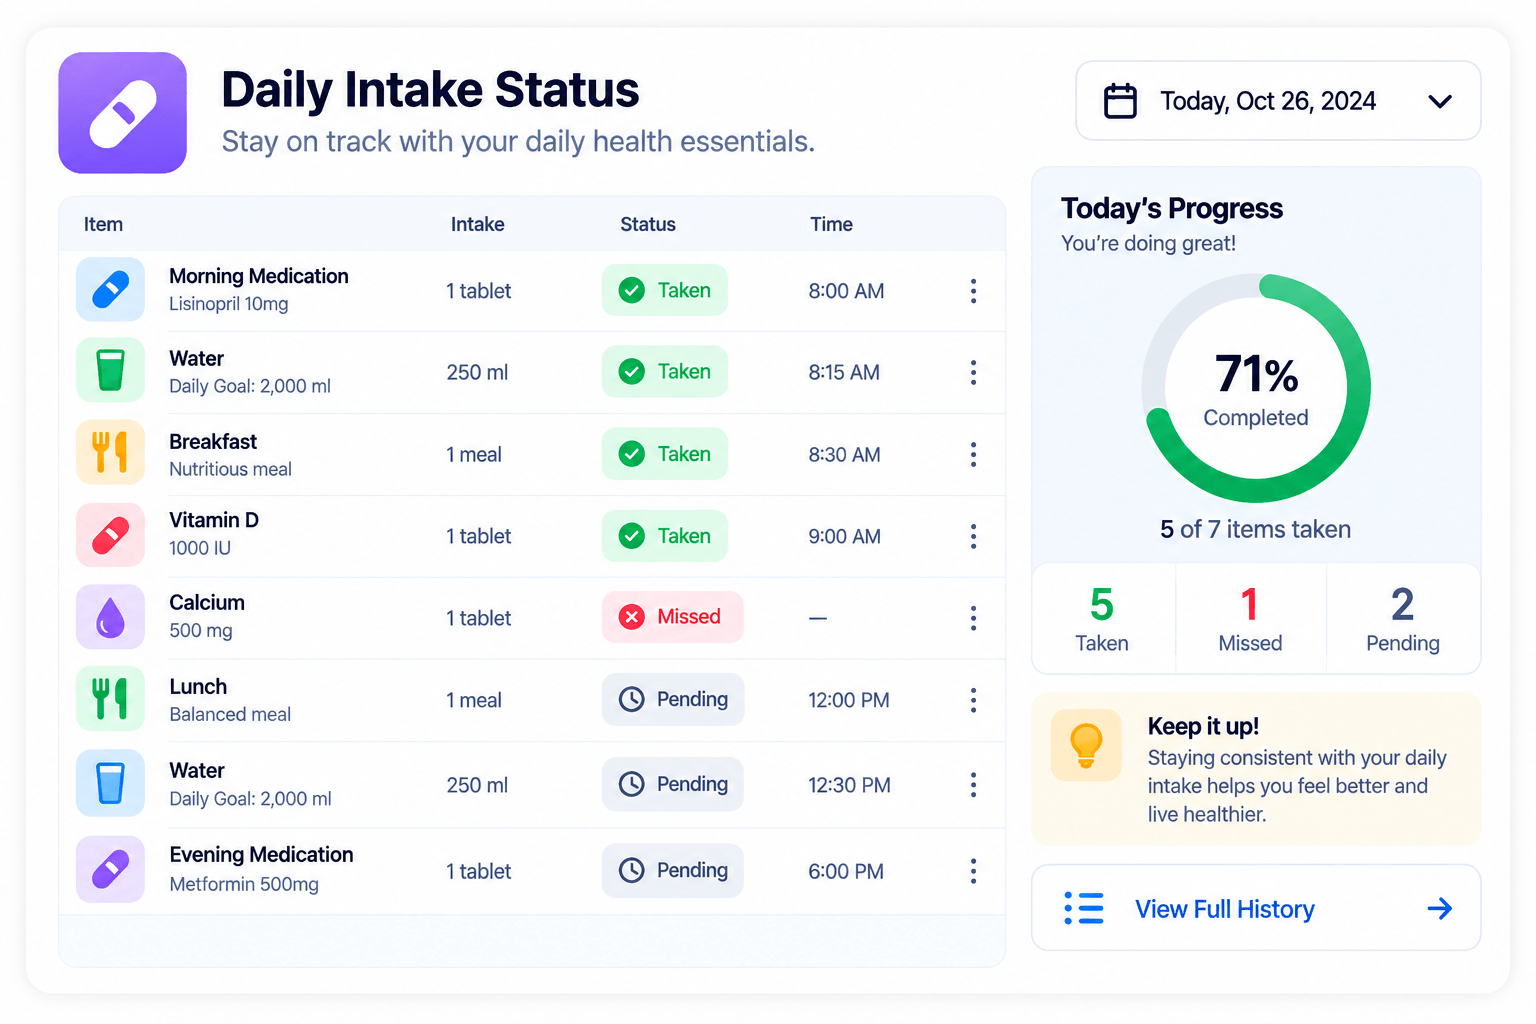This screenshot has width=1536, height=1024.
Task: Select the Pending count tab in progress
Action: coord(1403,619)
